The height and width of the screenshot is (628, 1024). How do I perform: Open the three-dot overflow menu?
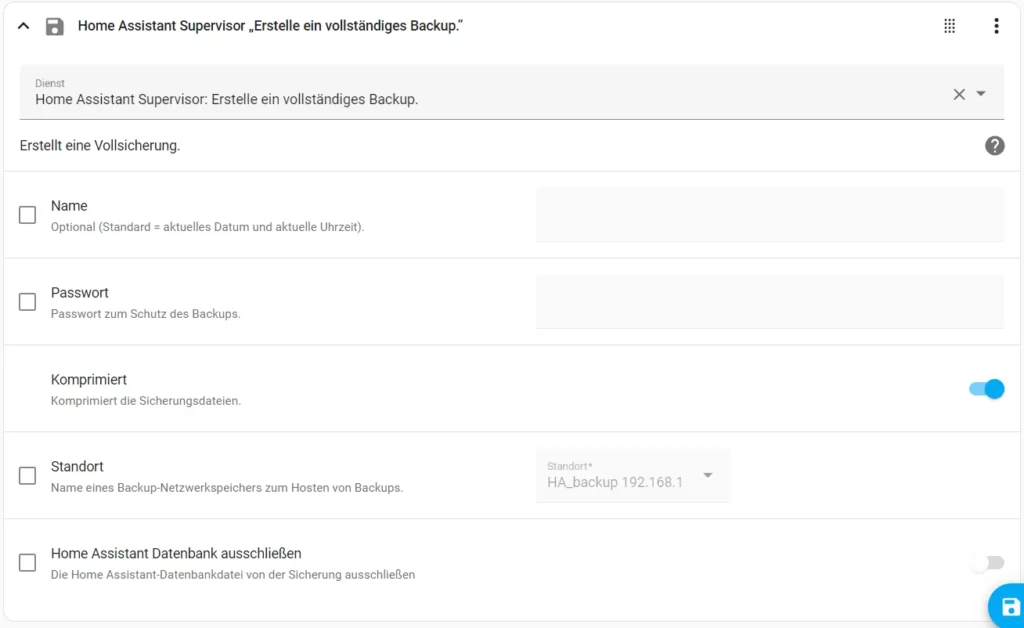(x=996, y=26)
